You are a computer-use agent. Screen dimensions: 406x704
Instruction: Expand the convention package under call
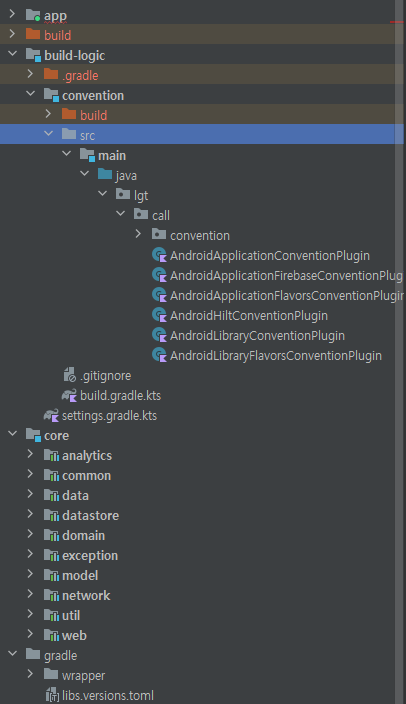pyautogui.click(x=138, y=234)
